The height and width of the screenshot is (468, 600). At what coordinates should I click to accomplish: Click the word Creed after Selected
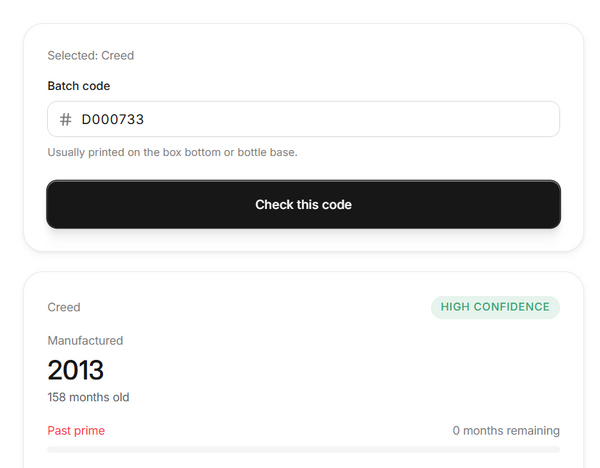coord(117,55)
